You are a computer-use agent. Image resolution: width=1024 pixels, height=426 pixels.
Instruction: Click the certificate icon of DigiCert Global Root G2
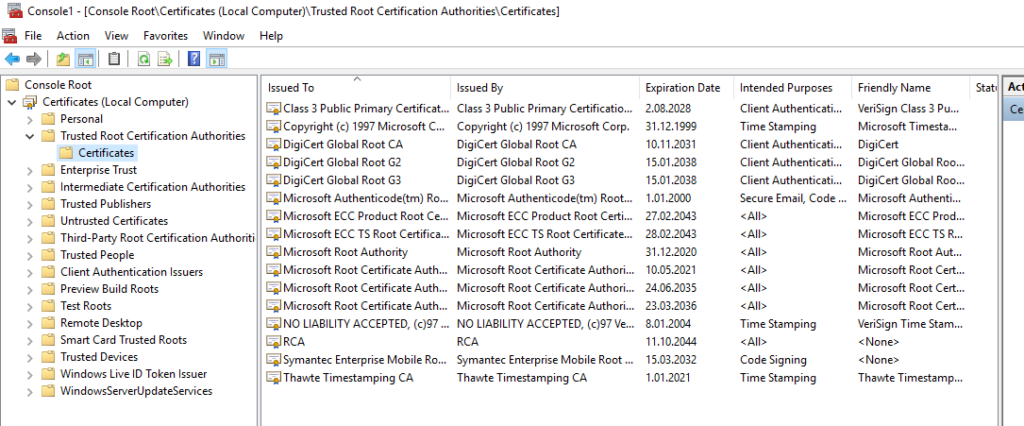pyautogui.click(x=274, y=163)
